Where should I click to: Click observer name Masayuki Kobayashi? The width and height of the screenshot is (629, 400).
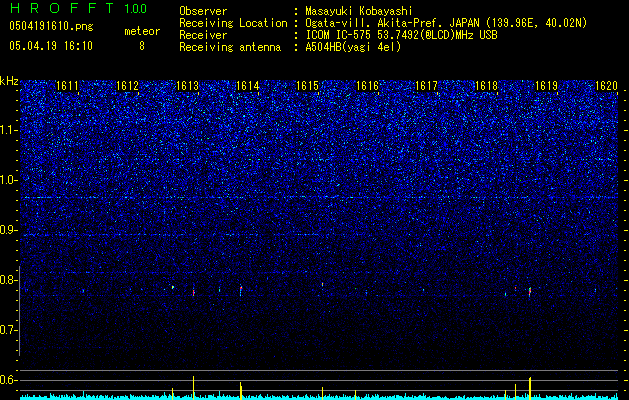coord(359,11)
